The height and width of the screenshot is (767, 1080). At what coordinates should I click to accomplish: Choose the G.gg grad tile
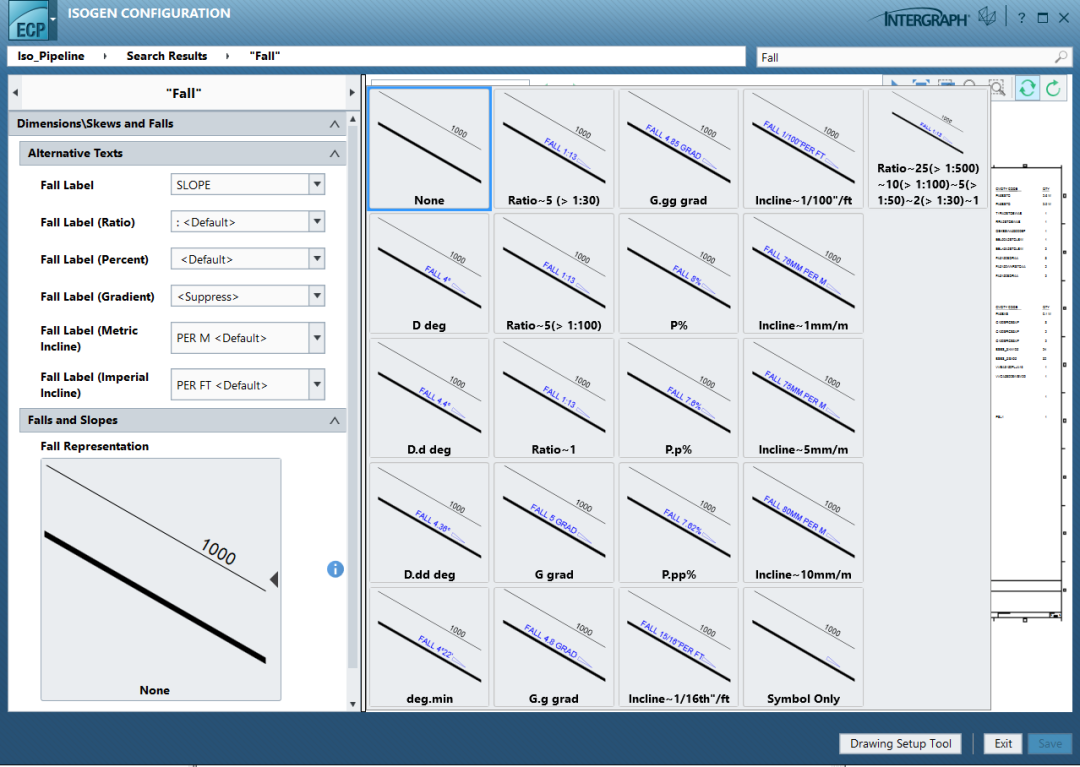pyautogui.click(x=678, y=149)
